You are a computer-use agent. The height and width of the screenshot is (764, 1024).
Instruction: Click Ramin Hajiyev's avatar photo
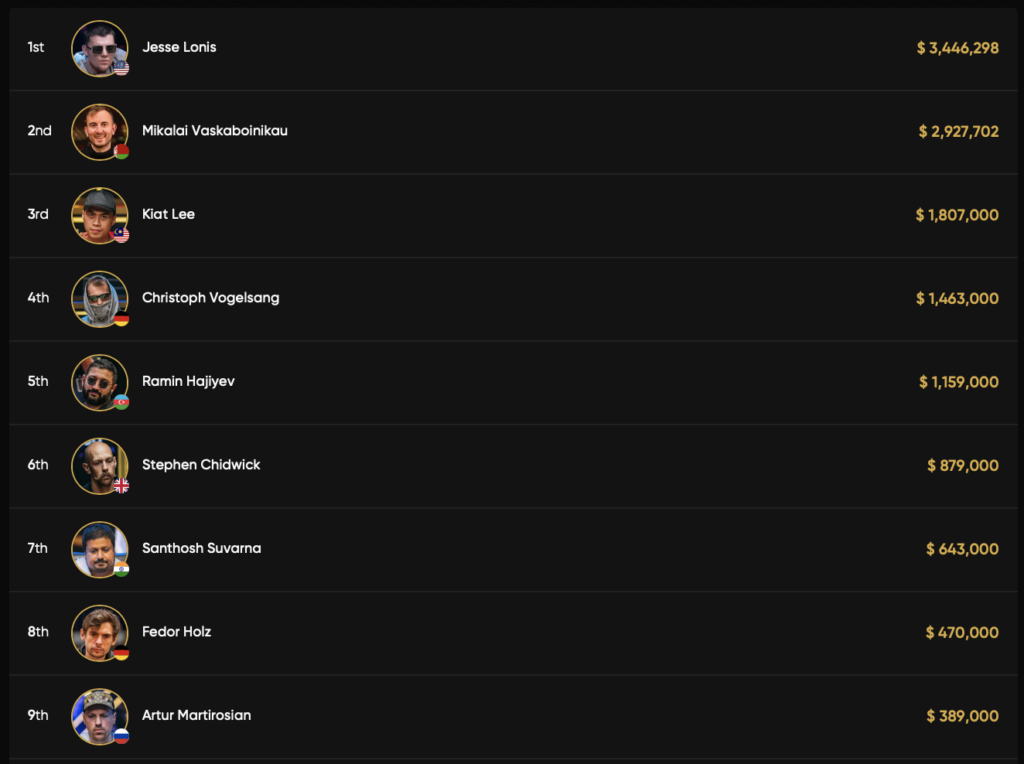(99, 381)
